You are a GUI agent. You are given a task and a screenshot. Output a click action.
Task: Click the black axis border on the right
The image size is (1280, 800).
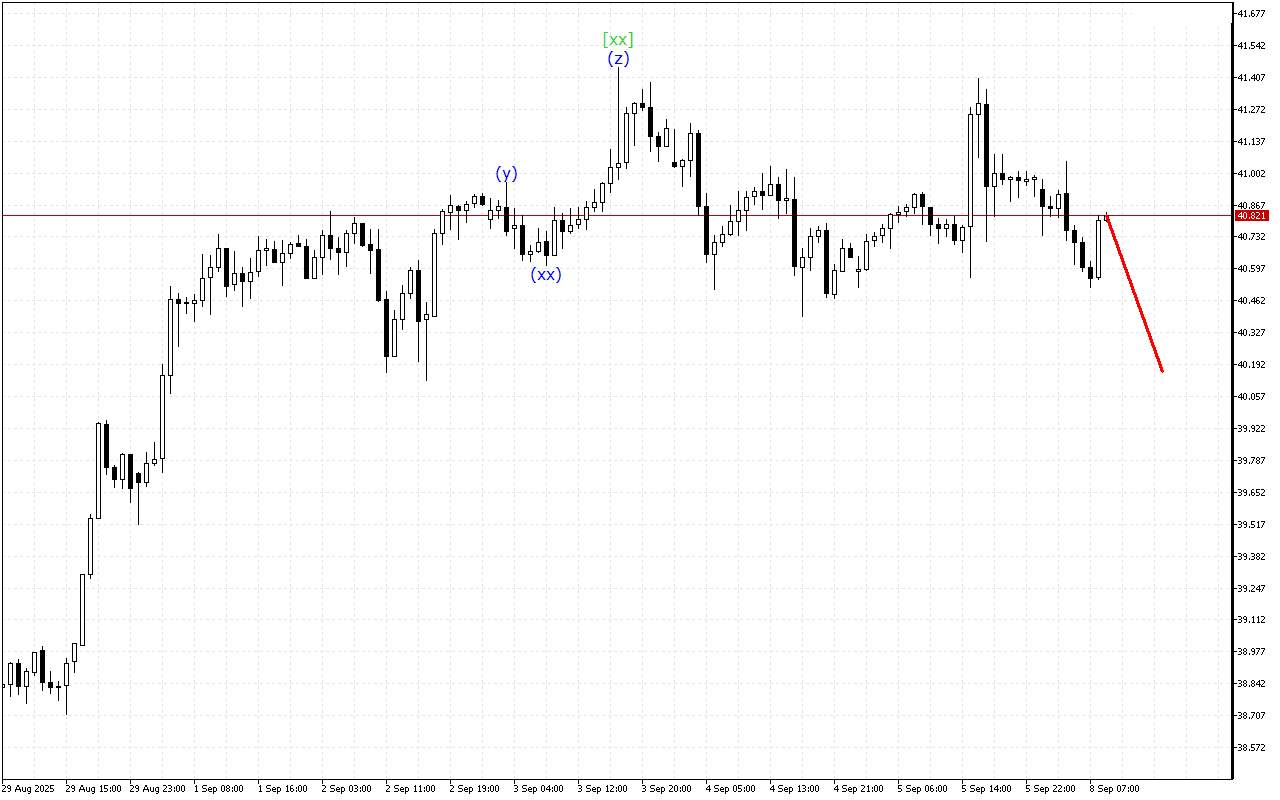(x=1232, y=400)
